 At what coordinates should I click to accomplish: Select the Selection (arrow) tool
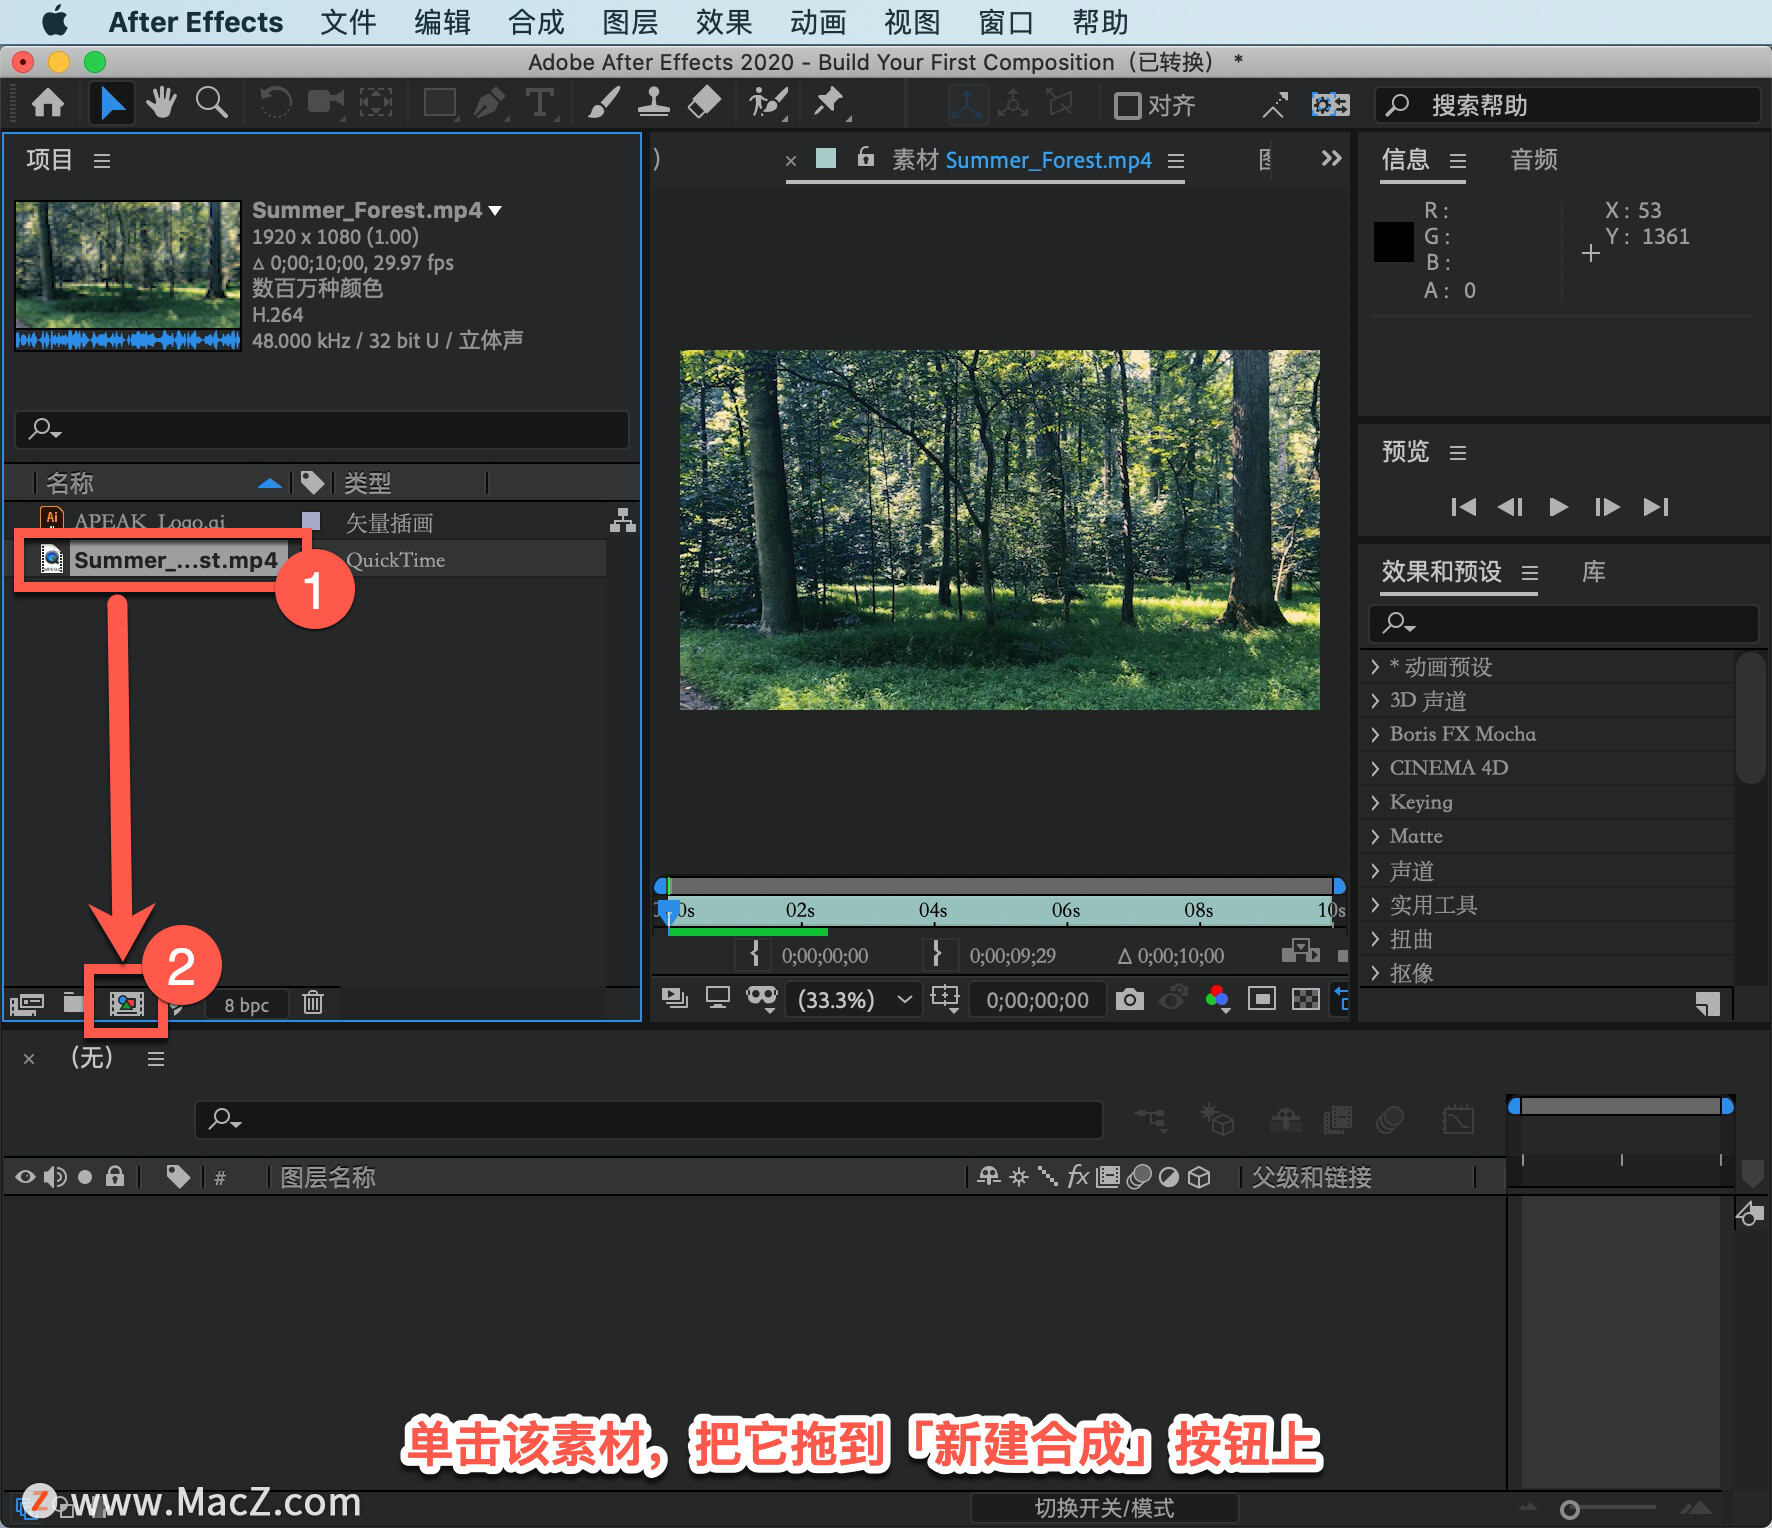click(x=112, y=103)
